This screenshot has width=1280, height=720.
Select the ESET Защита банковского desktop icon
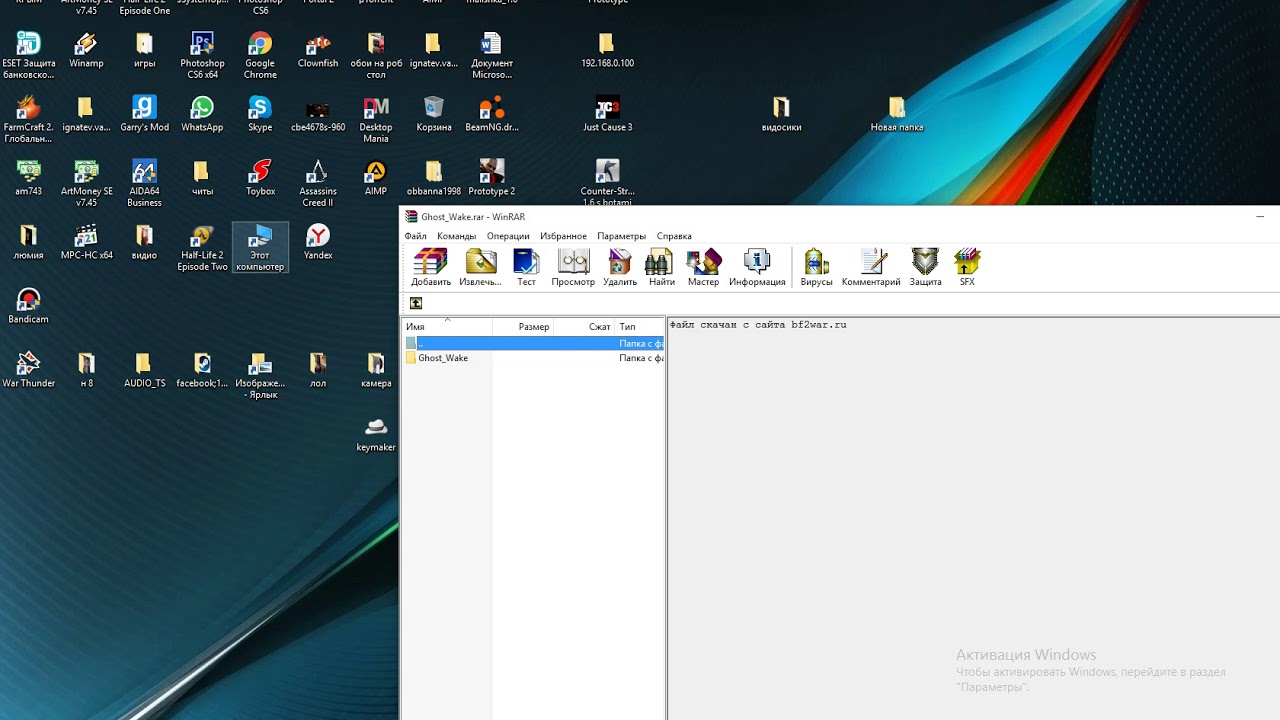point(28,56)
